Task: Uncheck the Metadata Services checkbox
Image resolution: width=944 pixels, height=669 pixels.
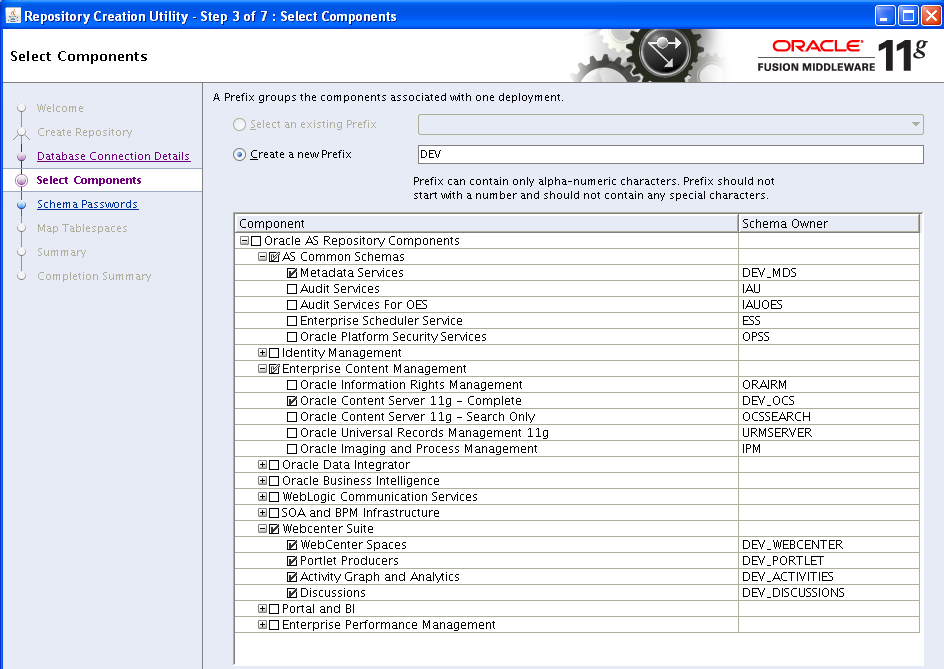Action: tap(292, 273)
